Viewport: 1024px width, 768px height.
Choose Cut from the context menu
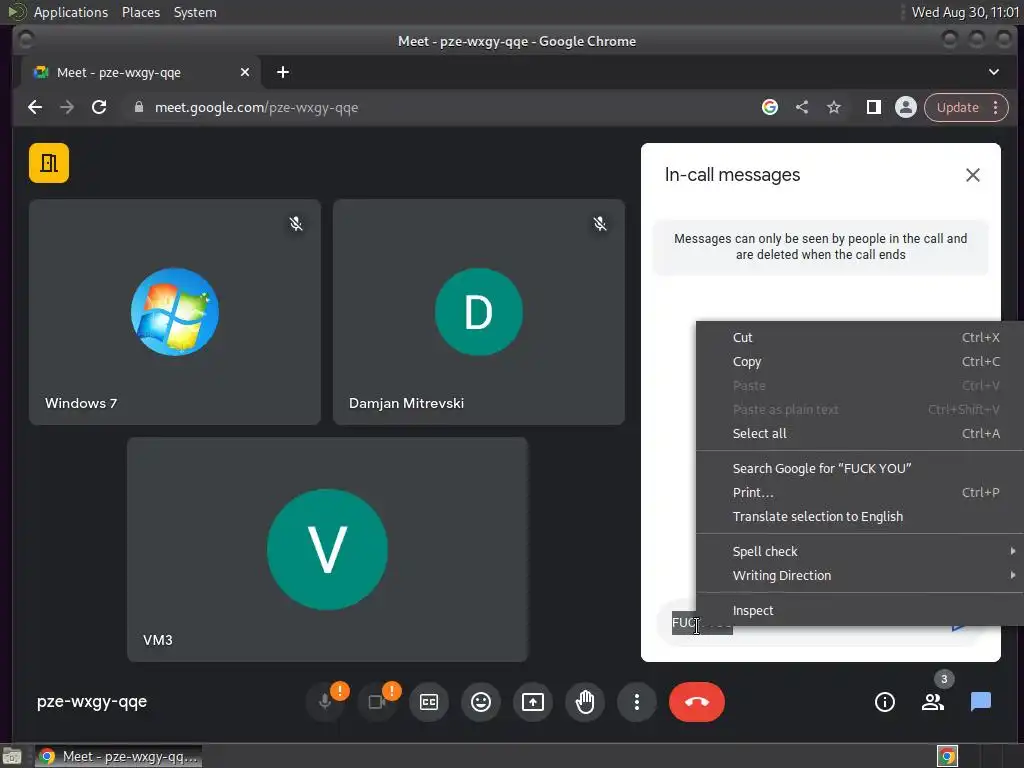[x=860, y=338]
